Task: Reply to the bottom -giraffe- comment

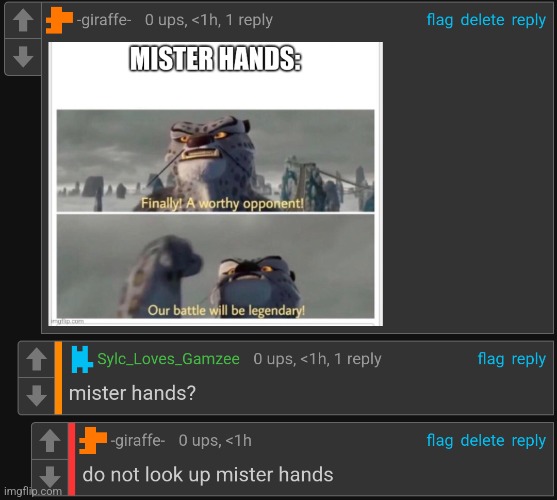Action: click(529, 441)
